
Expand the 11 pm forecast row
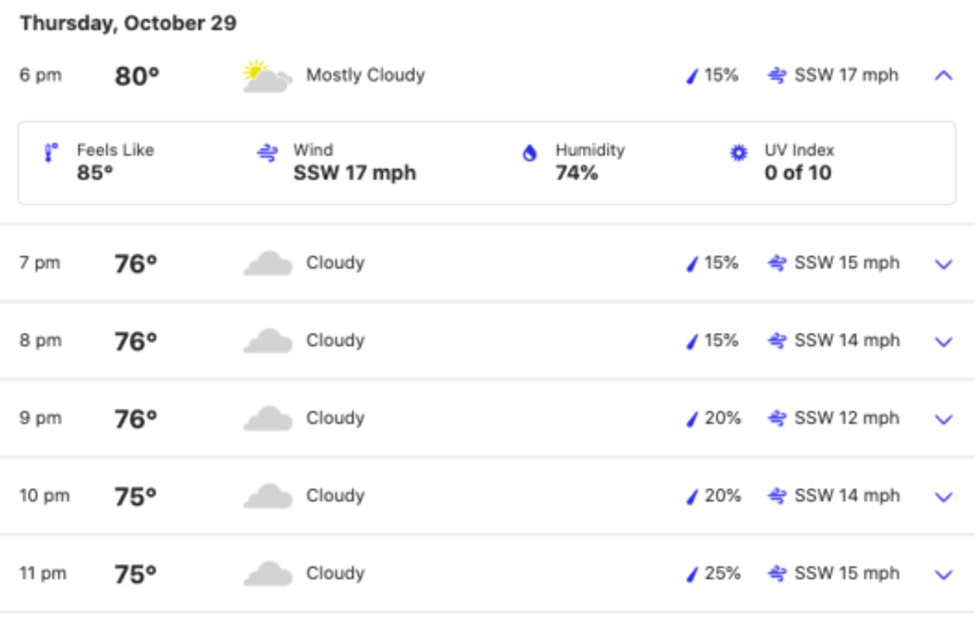(x=943, y=574)
